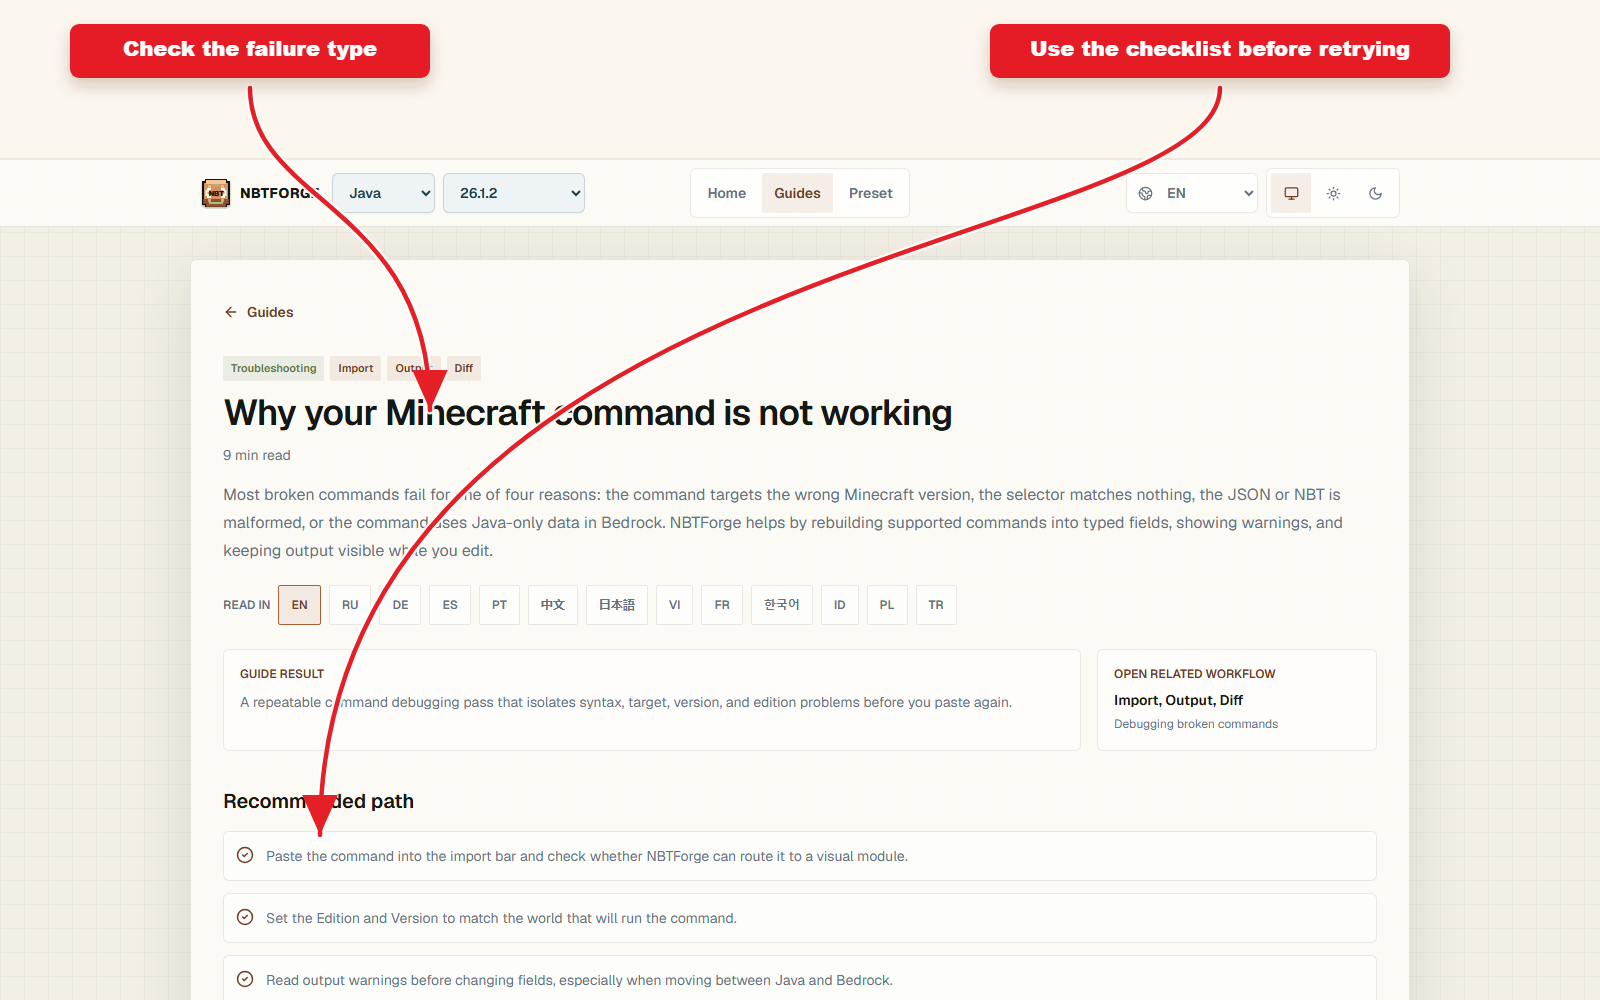Go to the Home nav tab
1600x1000 pixels.
click(727, 193)
